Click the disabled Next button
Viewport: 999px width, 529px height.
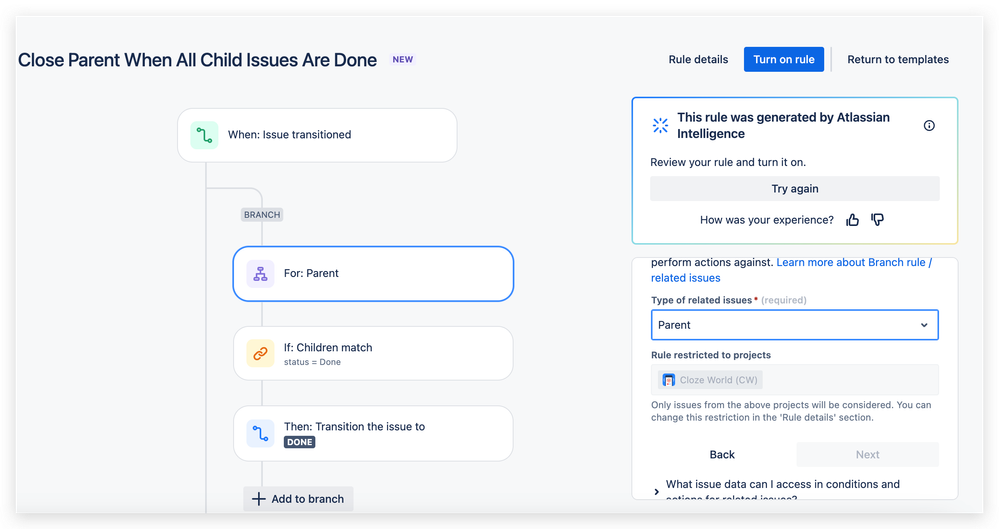pyautogui.click(x=867, y=454)
